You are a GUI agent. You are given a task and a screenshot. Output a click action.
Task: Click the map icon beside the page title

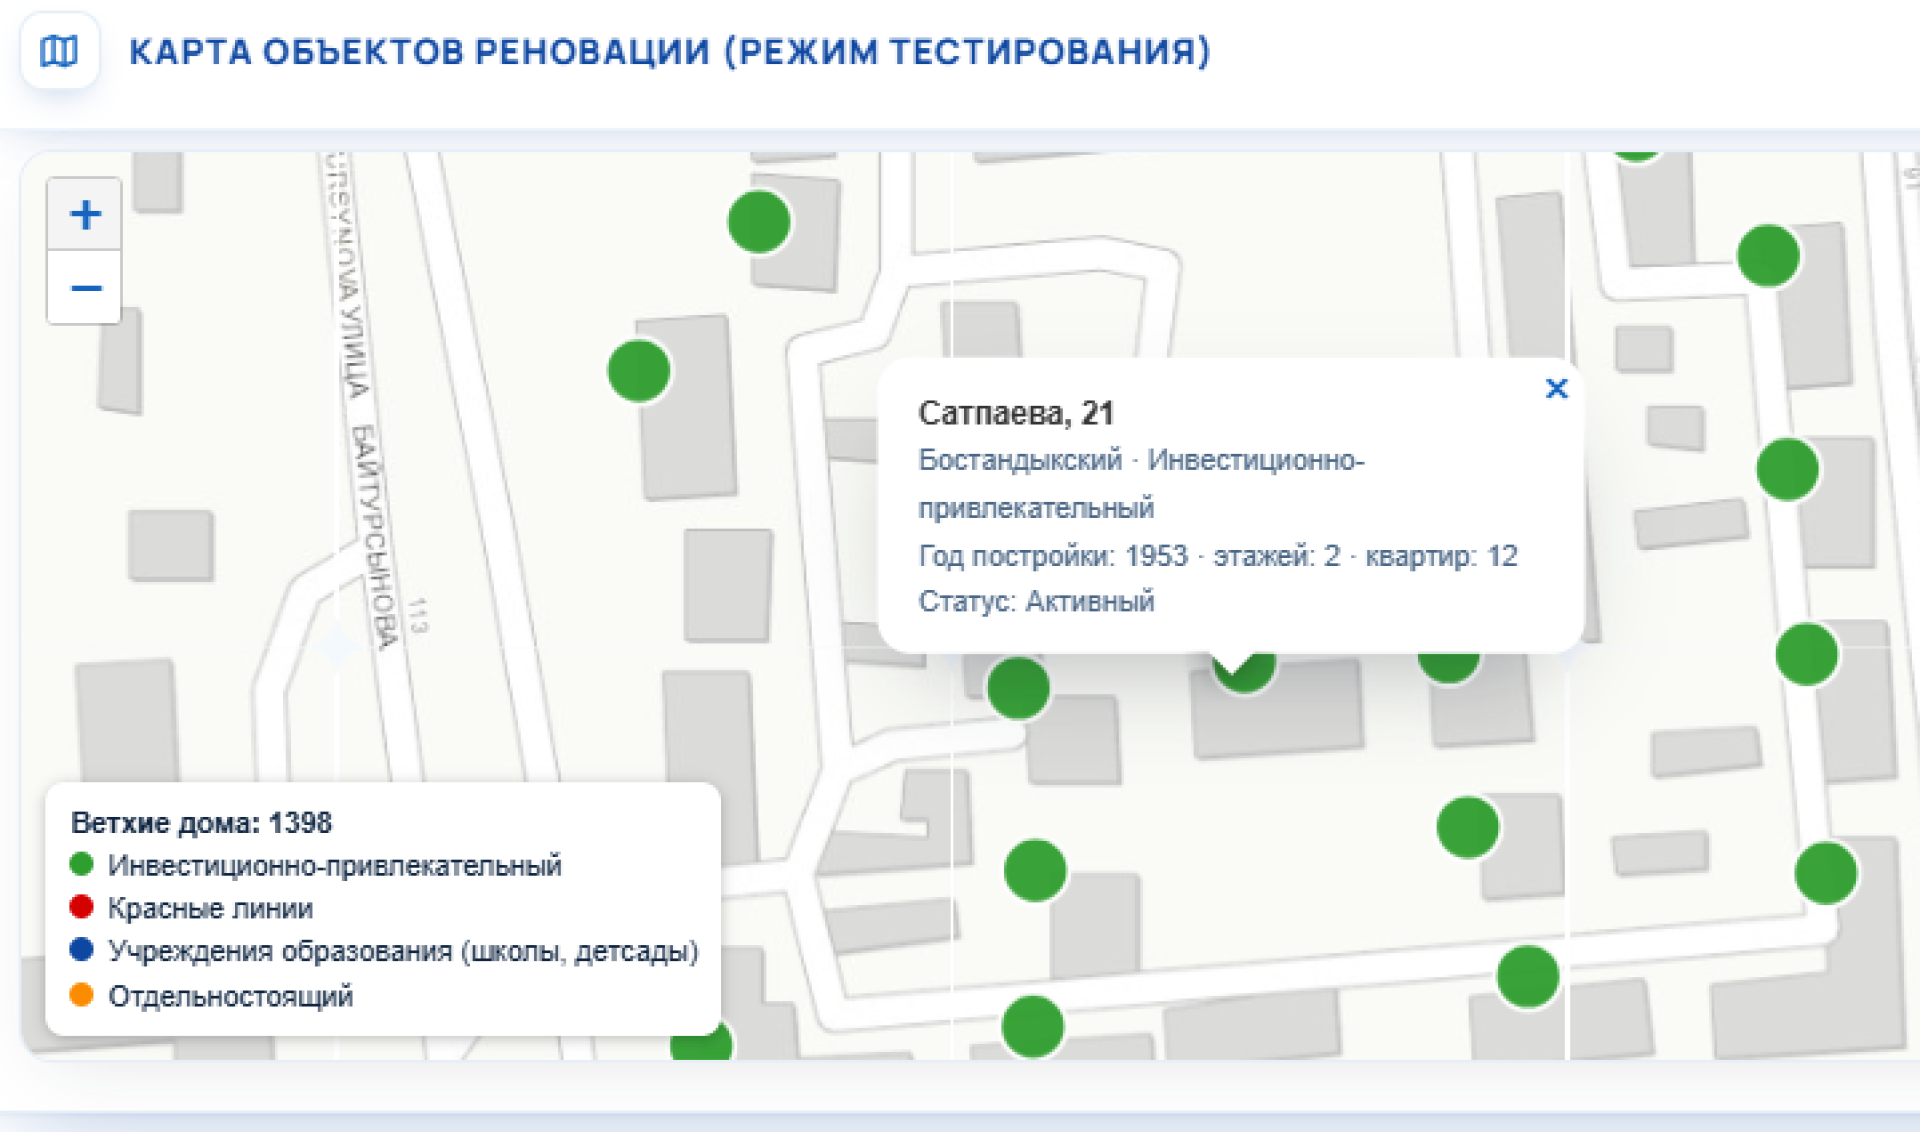tap(59, 50)
